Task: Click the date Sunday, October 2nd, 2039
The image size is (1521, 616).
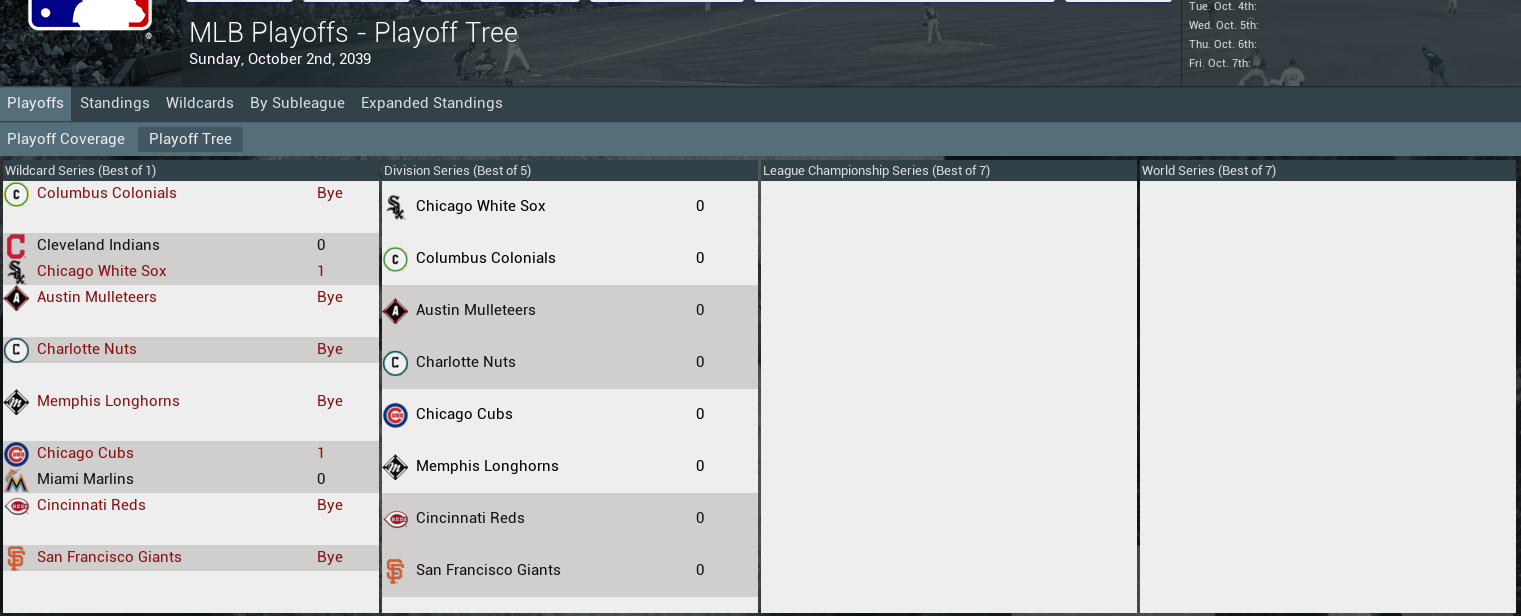Action: click(280, 60)
